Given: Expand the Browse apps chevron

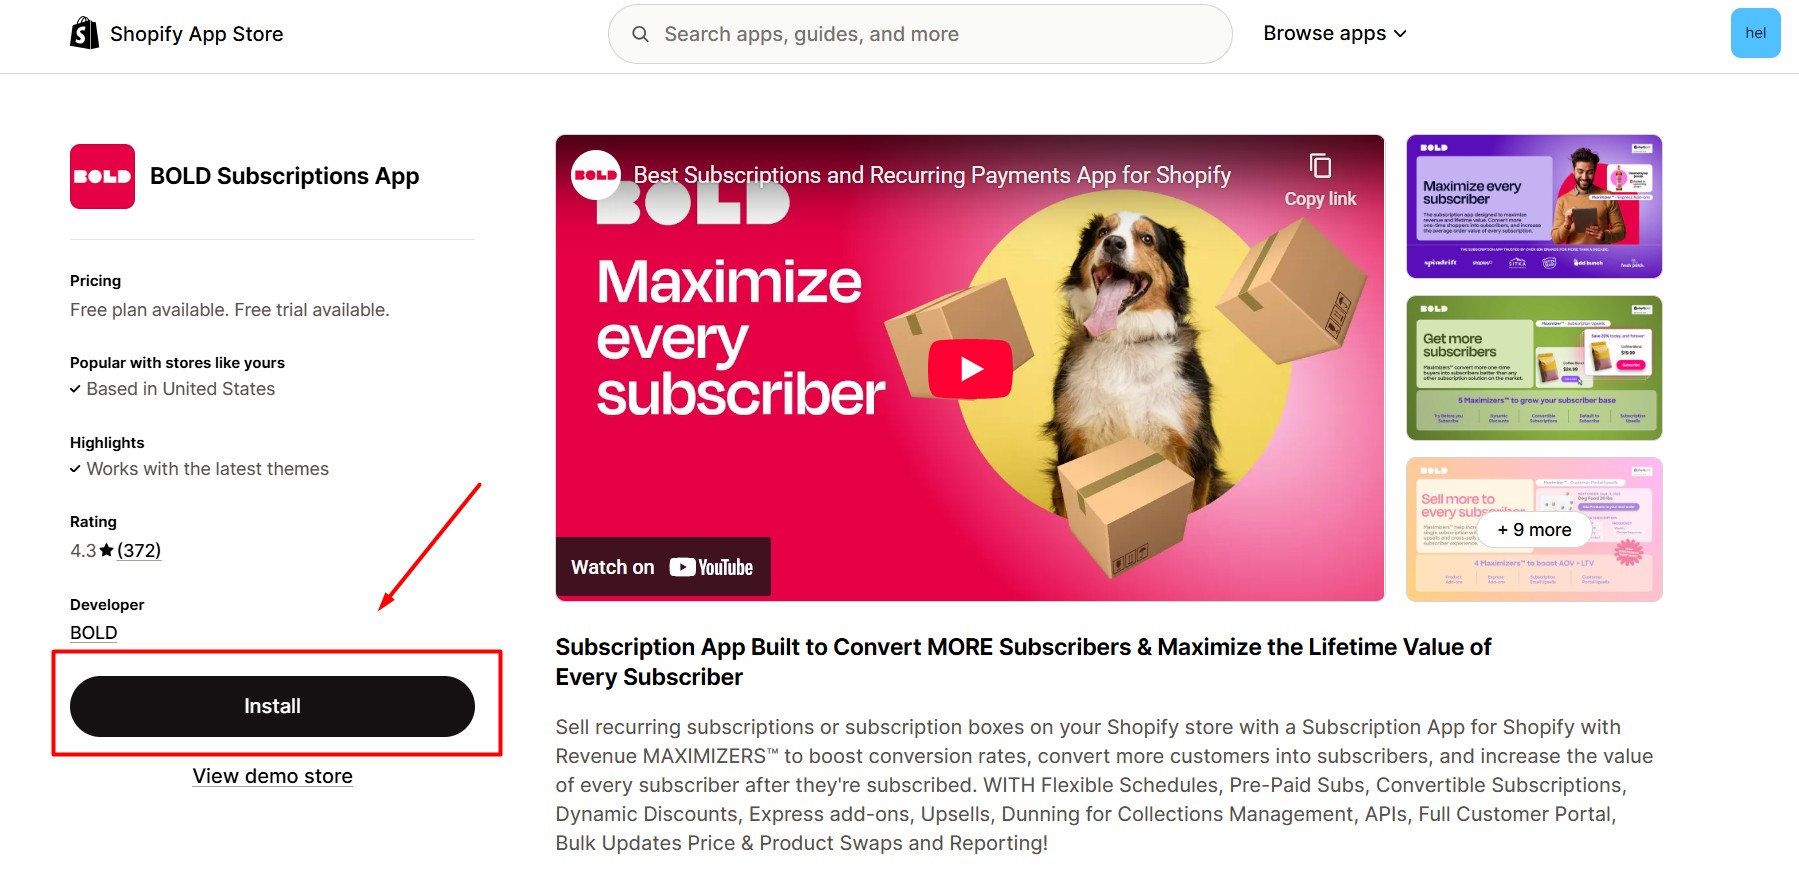Looking at the screenshot, I should coord(1400,33).
